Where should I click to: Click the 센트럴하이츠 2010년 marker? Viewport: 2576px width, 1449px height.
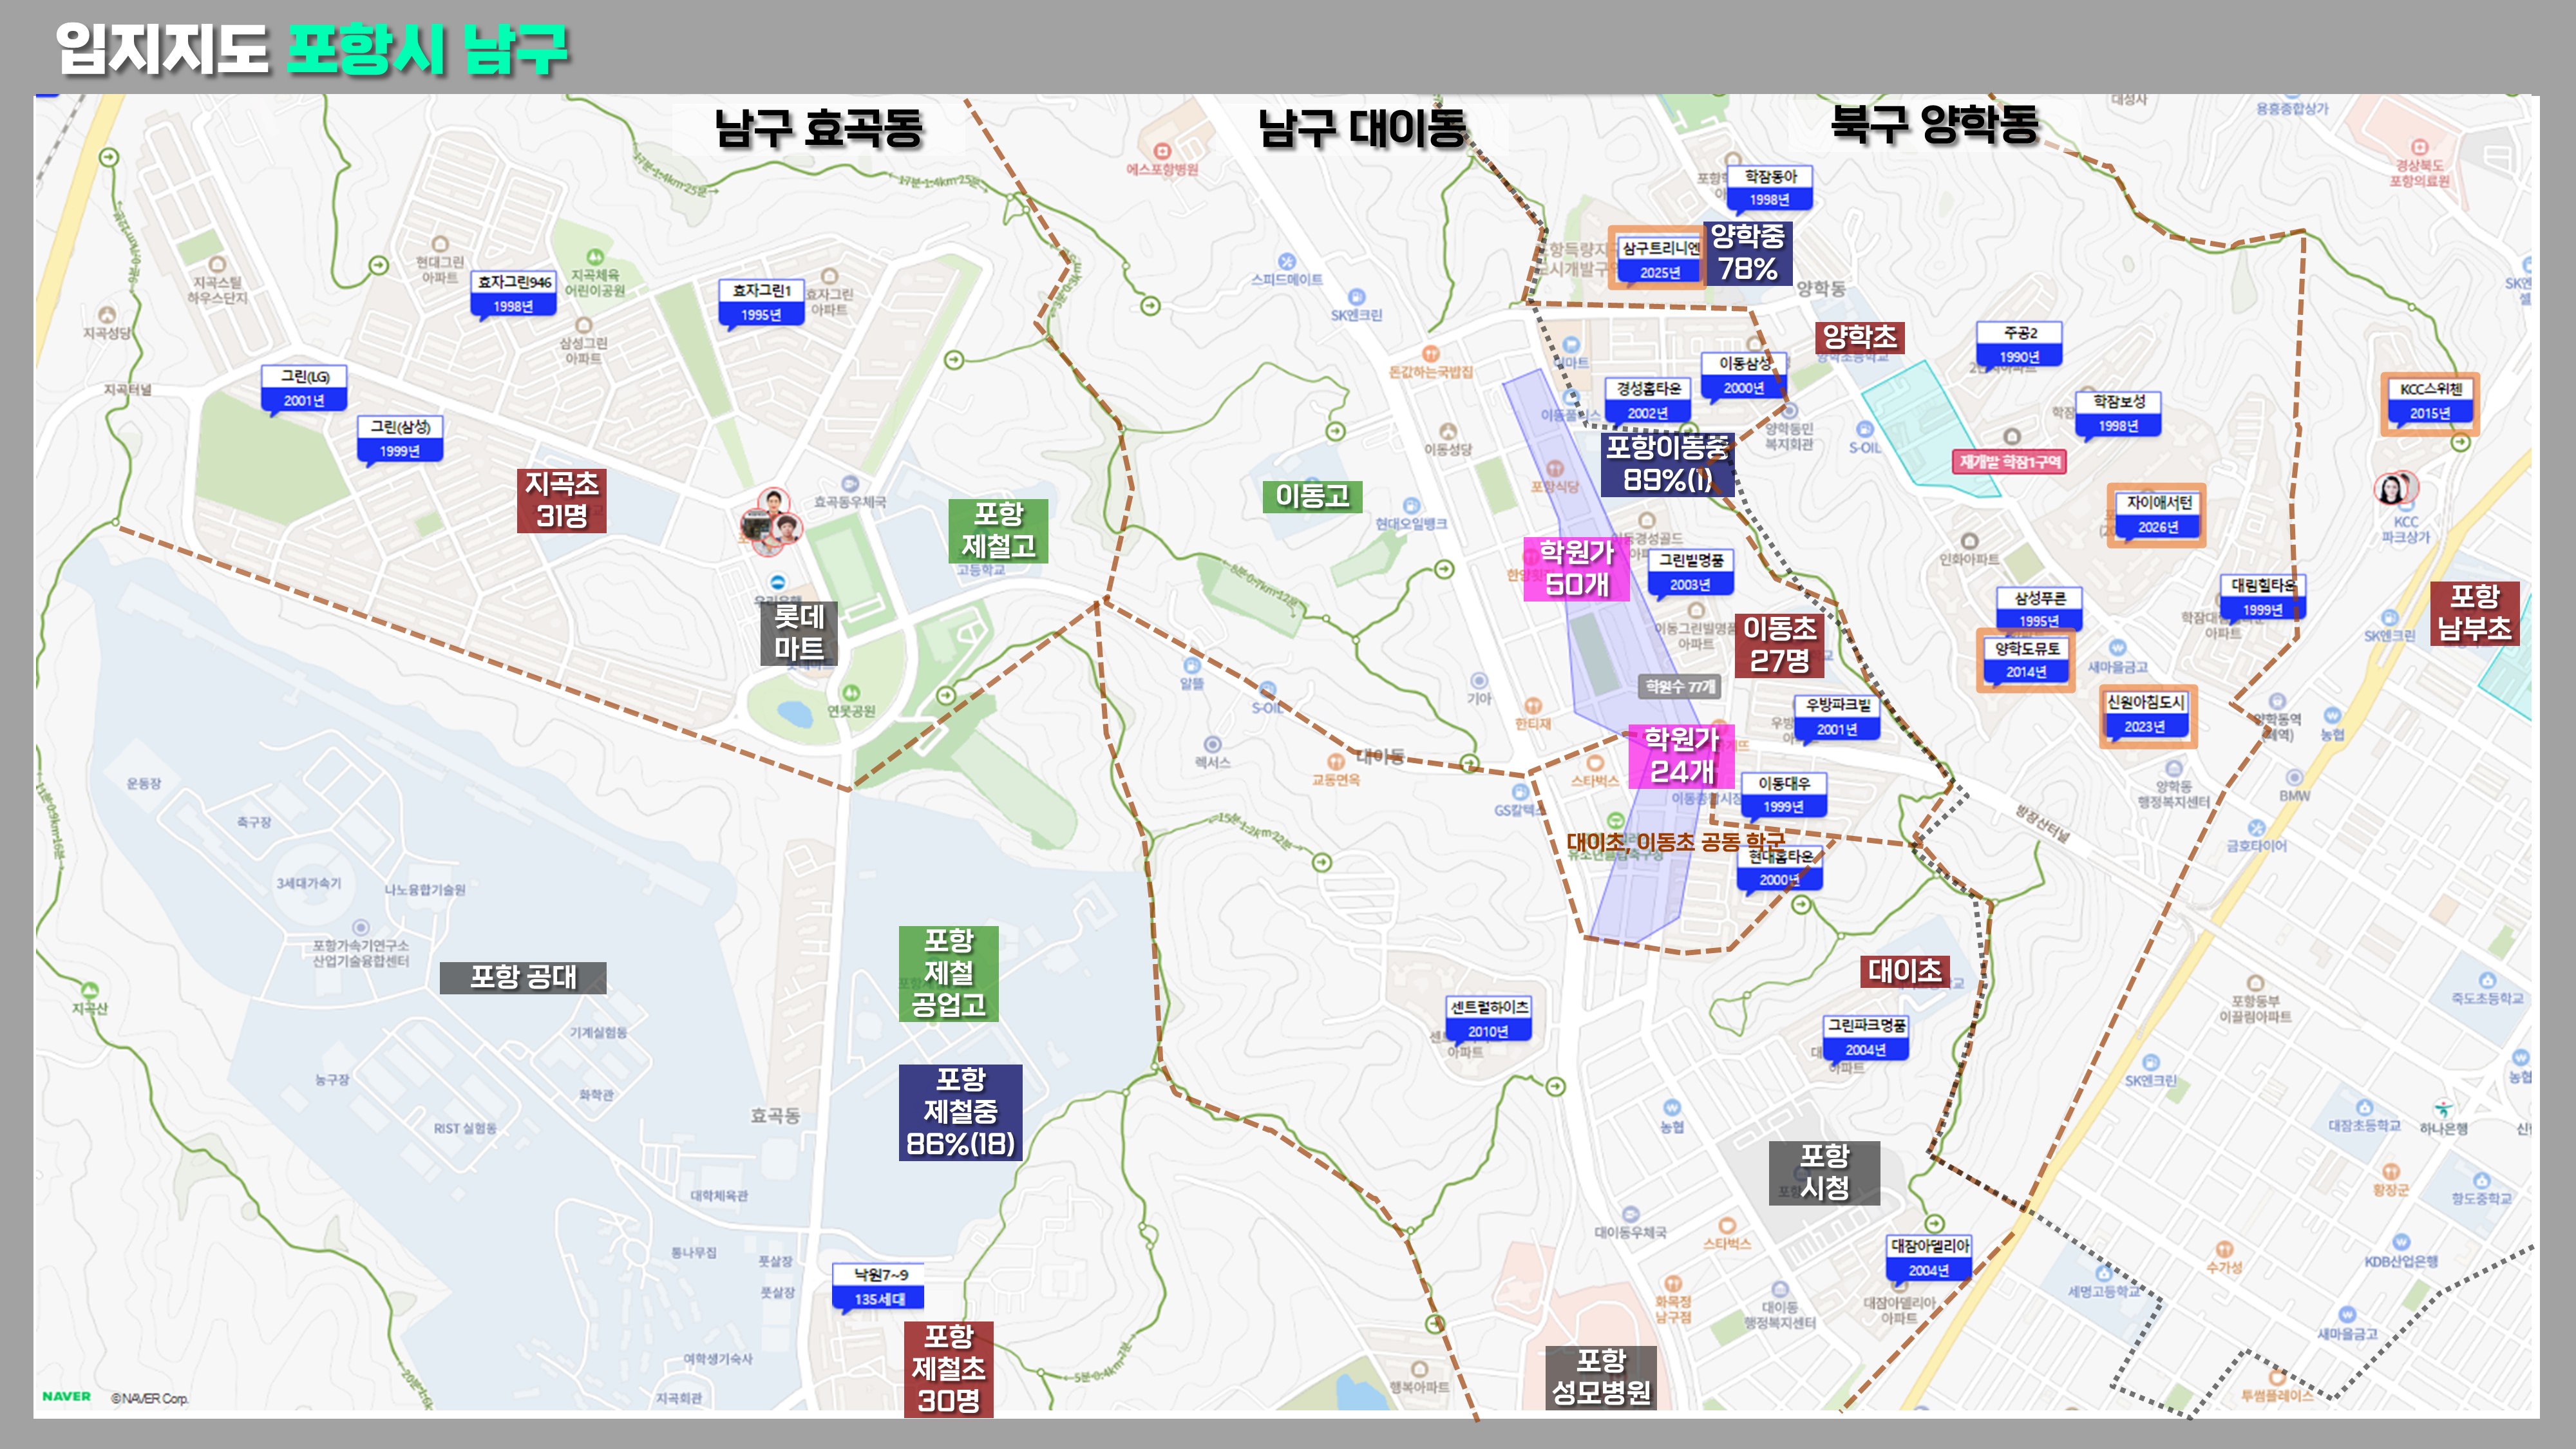click(x=1489, y=1019)
